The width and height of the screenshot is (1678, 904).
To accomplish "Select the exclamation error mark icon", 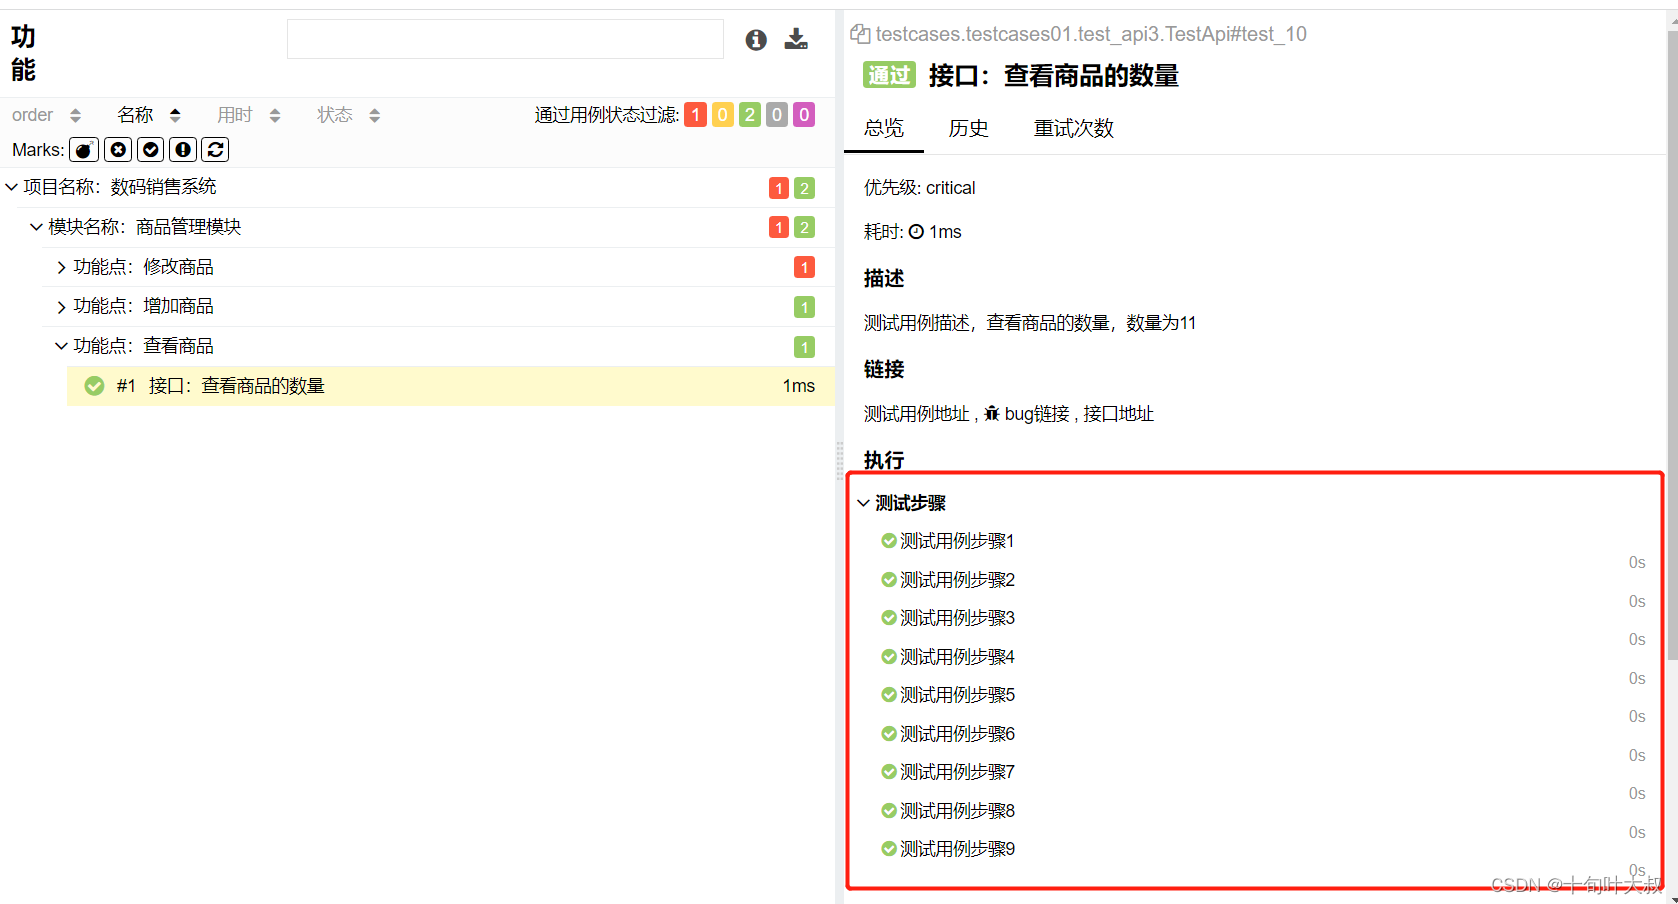I will tap(183, 149).
